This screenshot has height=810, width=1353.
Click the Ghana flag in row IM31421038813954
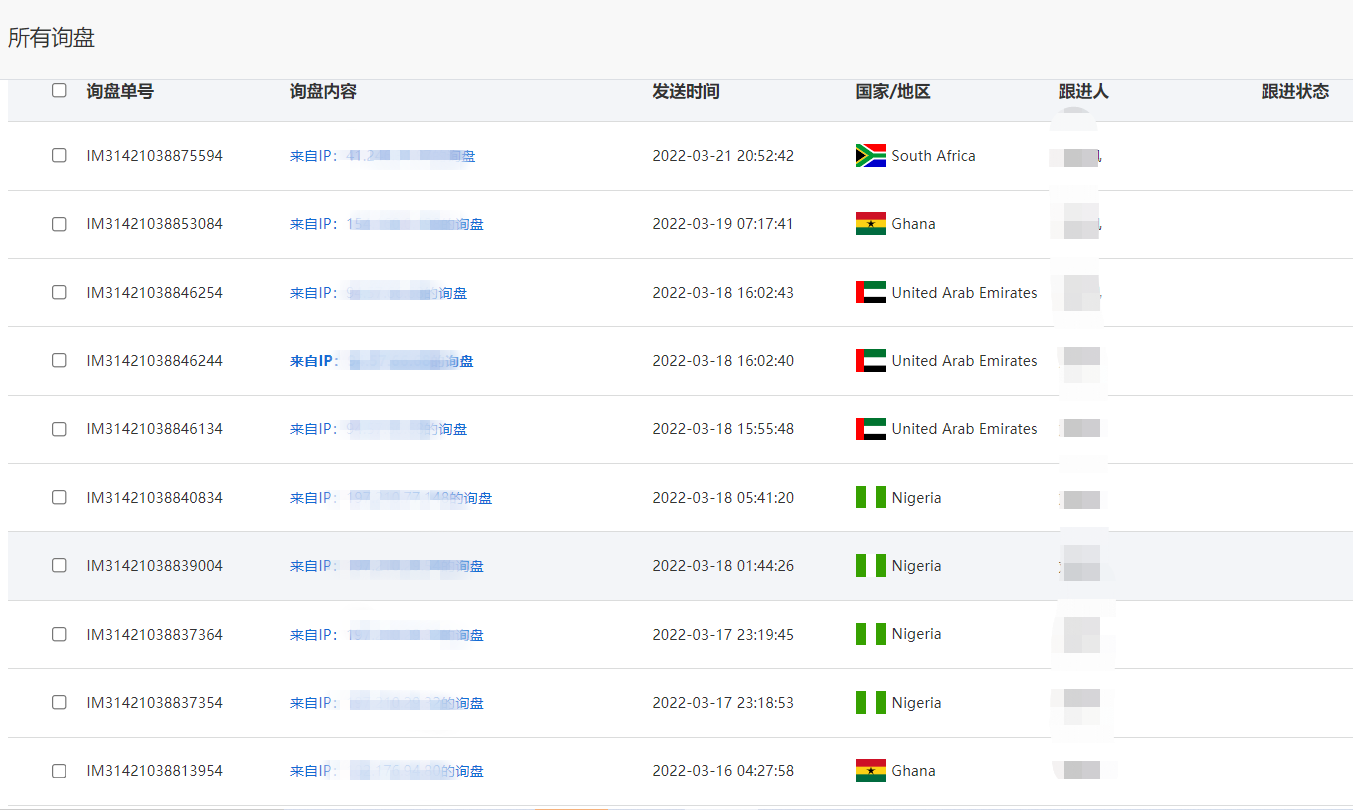click(870, 771)
